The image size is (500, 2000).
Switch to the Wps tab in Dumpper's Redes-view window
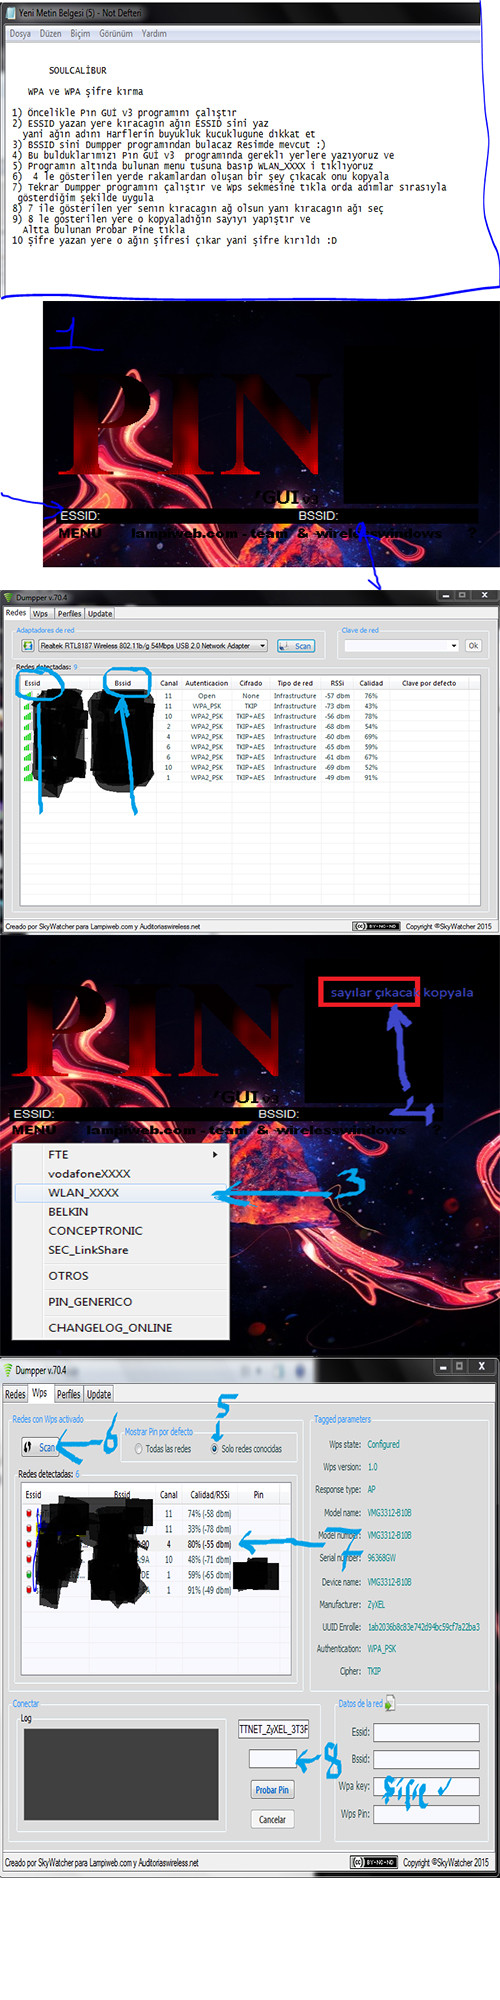point(40,614)
